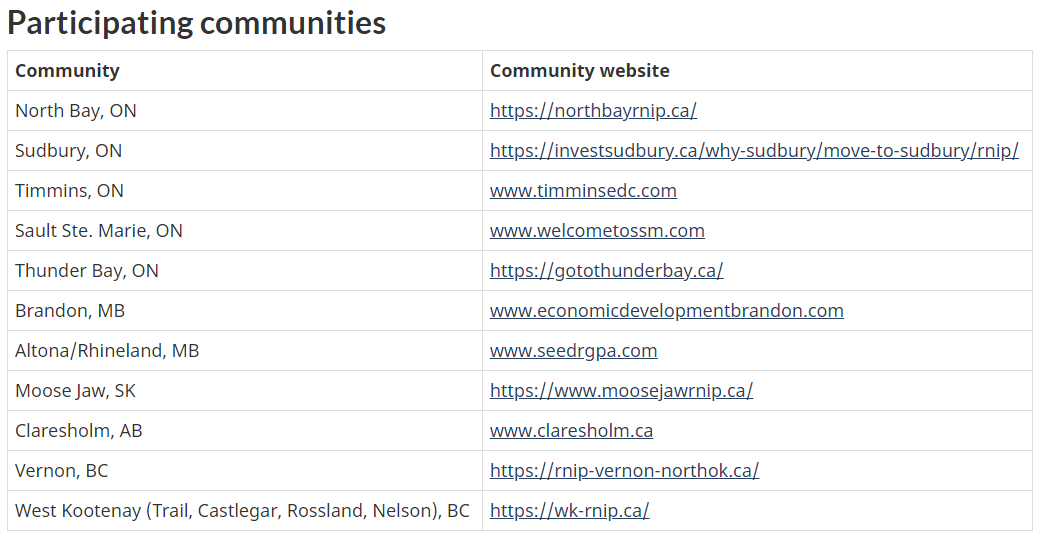Open the www.welcometossm.com website link
The image size is (1039, 537).
point(597,231)
